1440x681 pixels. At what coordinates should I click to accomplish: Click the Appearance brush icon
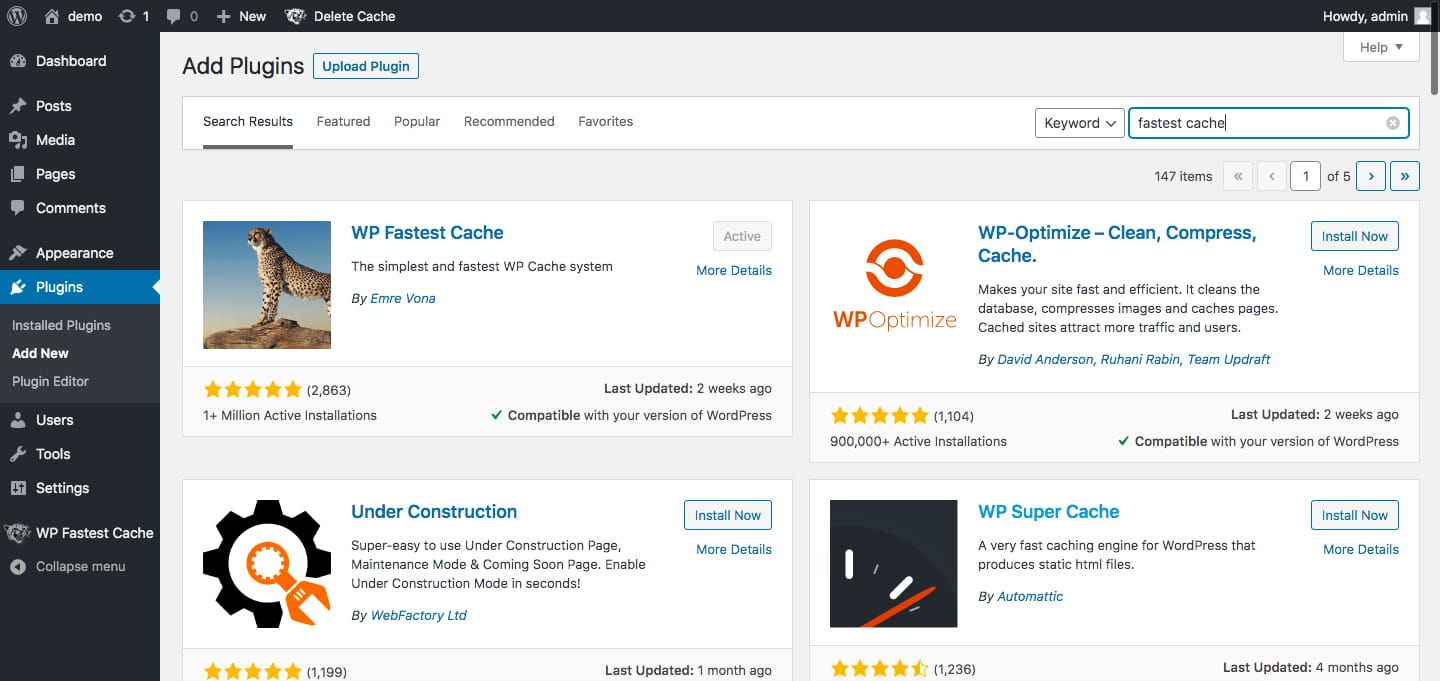pyautogui.click(x=18, y=253)
